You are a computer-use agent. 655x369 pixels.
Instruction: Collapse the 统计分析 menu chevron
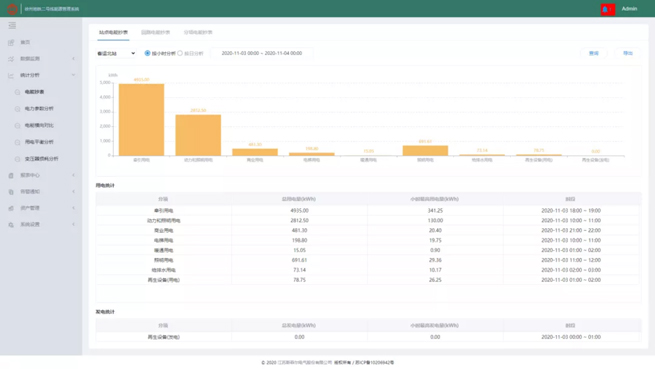pos(74,75)
